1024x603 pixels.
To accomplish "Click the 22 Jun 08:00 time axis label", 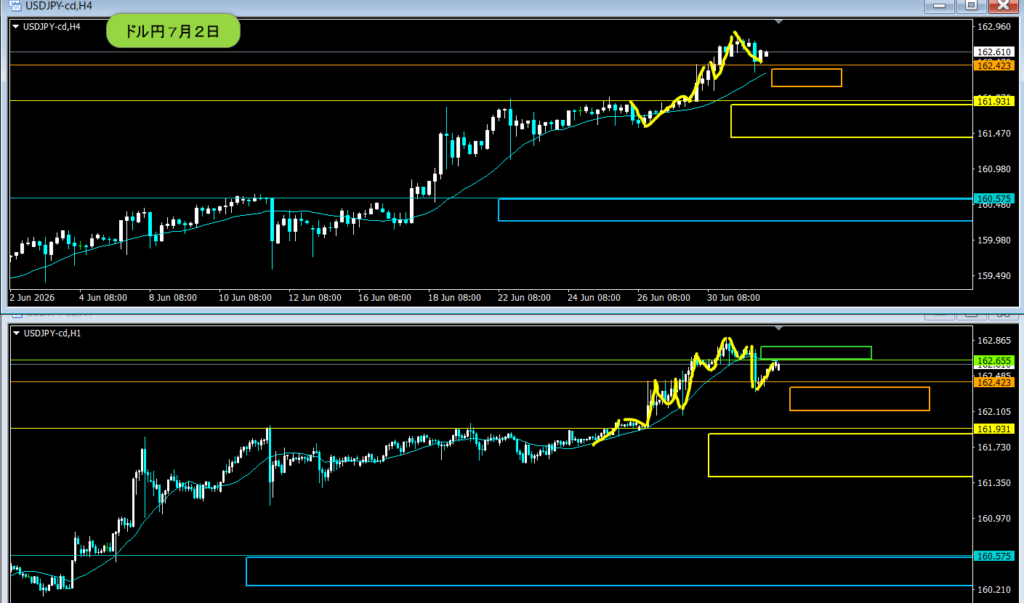I will pos(524,297).
